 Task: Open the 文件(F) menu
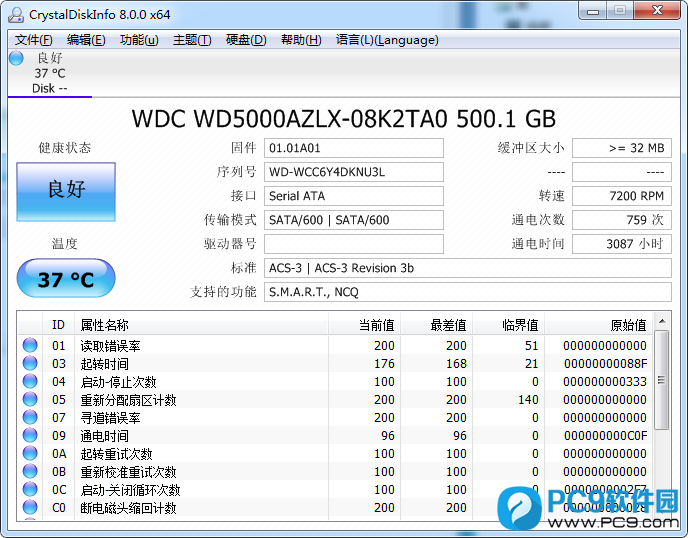click(33, 40)
